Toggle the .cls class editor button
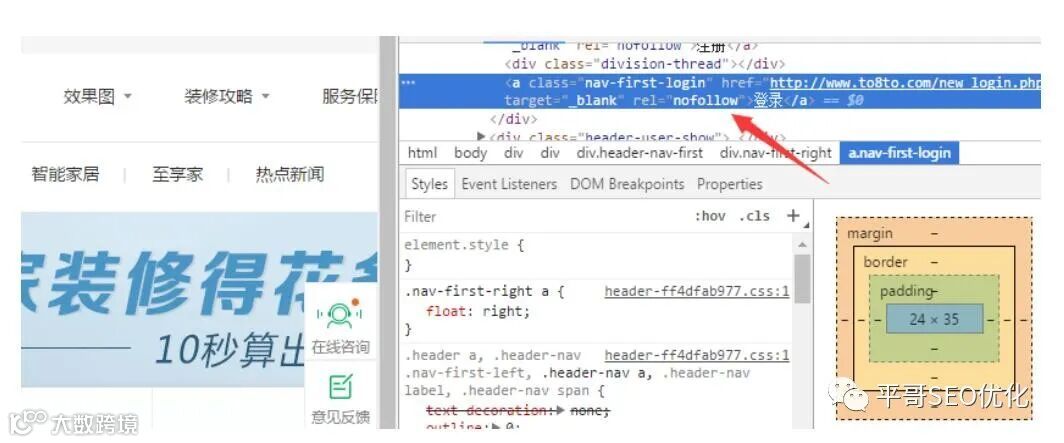 (x=755, y=216)
